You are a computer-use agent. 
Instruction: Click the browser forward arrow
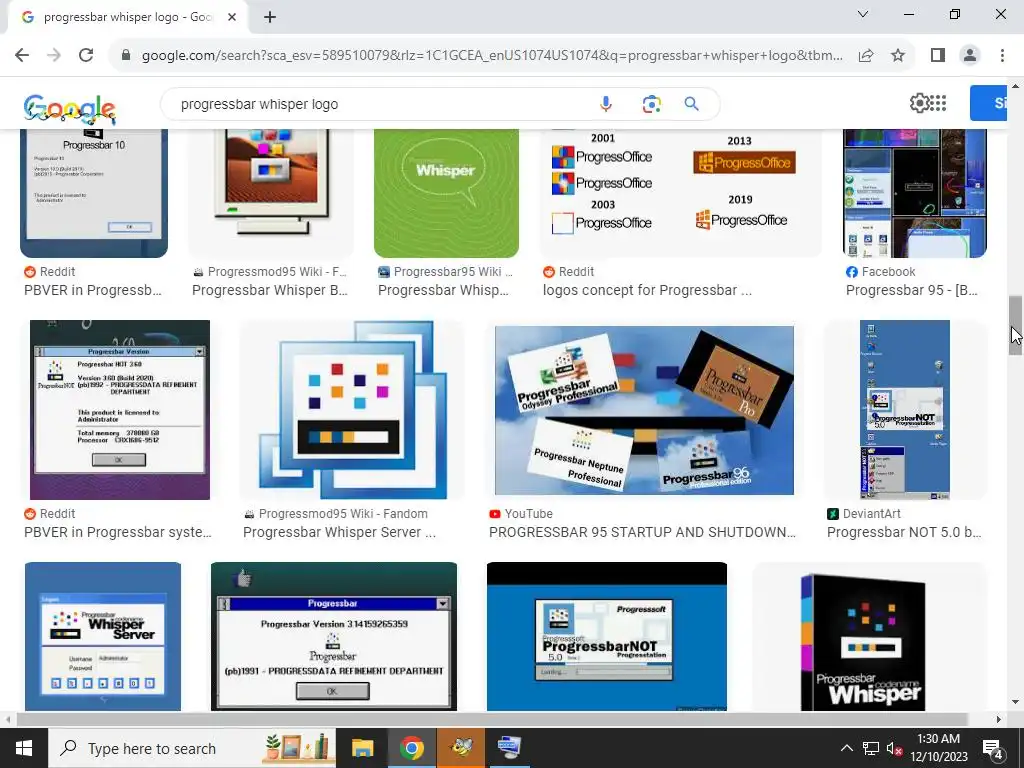coord(54,56)
